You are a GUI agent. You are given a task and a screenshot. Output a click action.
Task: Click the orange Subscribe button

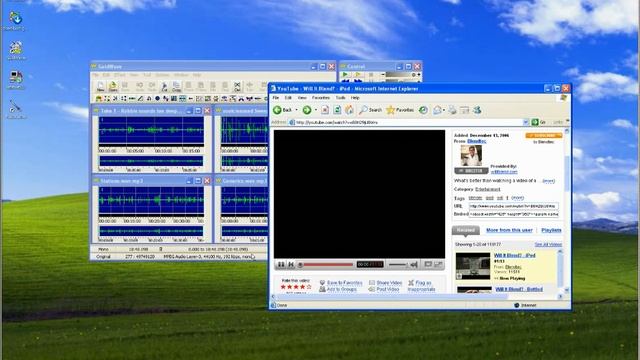(544, 135)
